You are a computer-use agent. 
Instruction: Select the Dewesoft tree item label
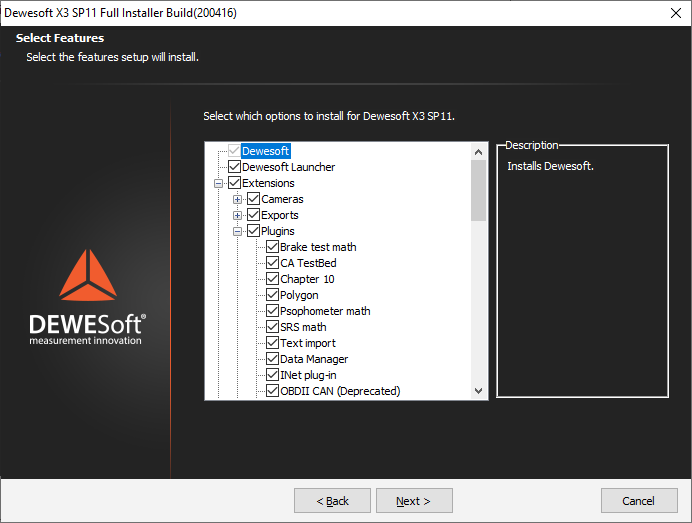pyautogui.click(x=266, y=151)
